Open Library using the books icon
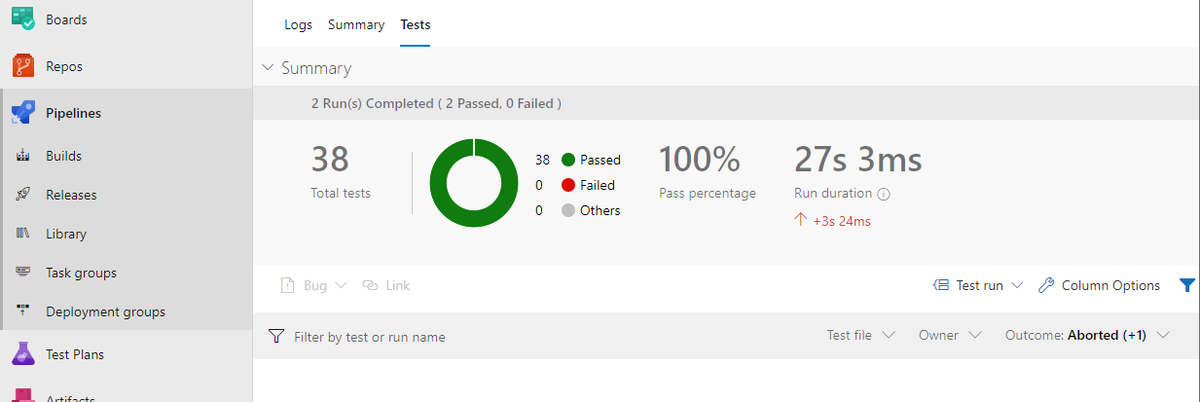 coord(23,234)
